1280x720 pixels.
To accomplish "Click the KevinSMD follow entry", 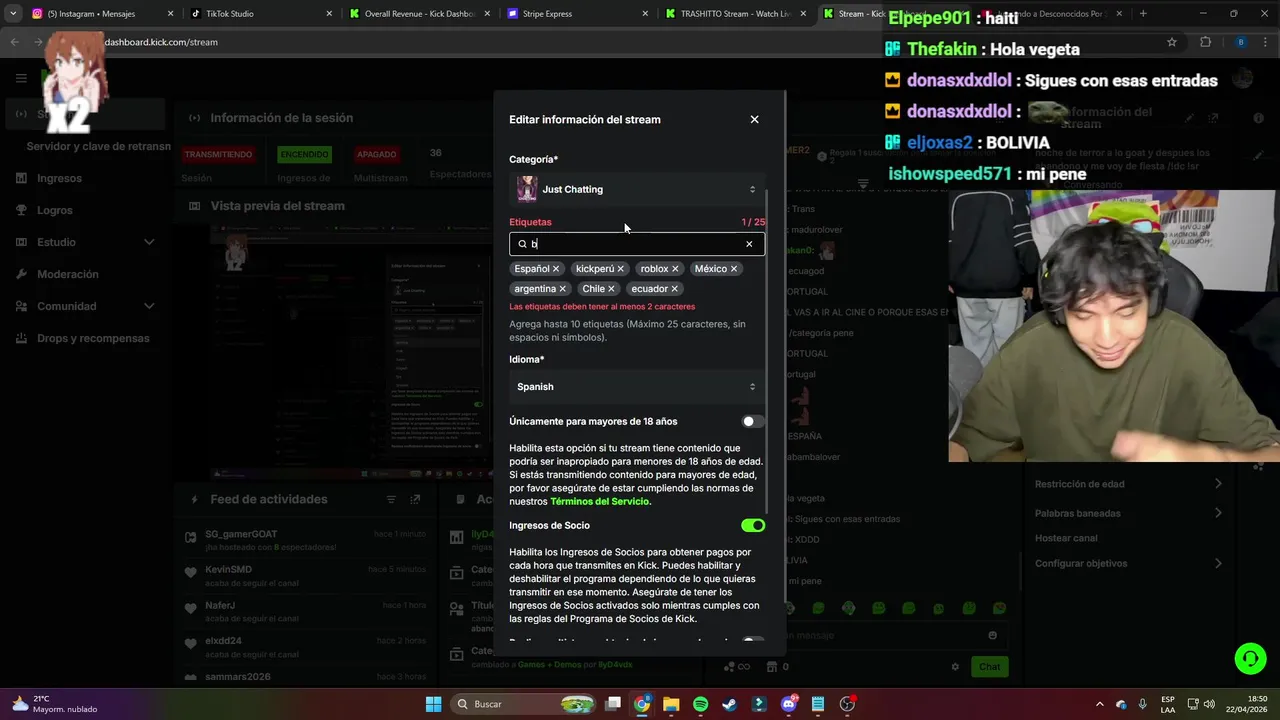I will pos(305,576).
